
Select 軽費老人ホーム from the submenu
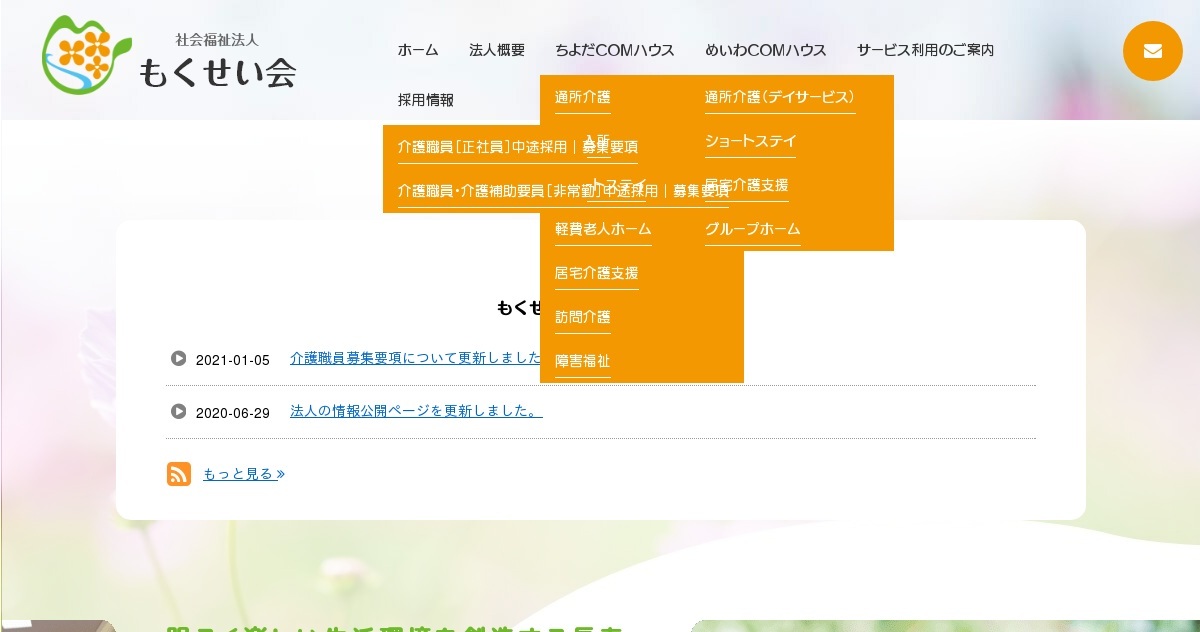[x=602, y=229]
